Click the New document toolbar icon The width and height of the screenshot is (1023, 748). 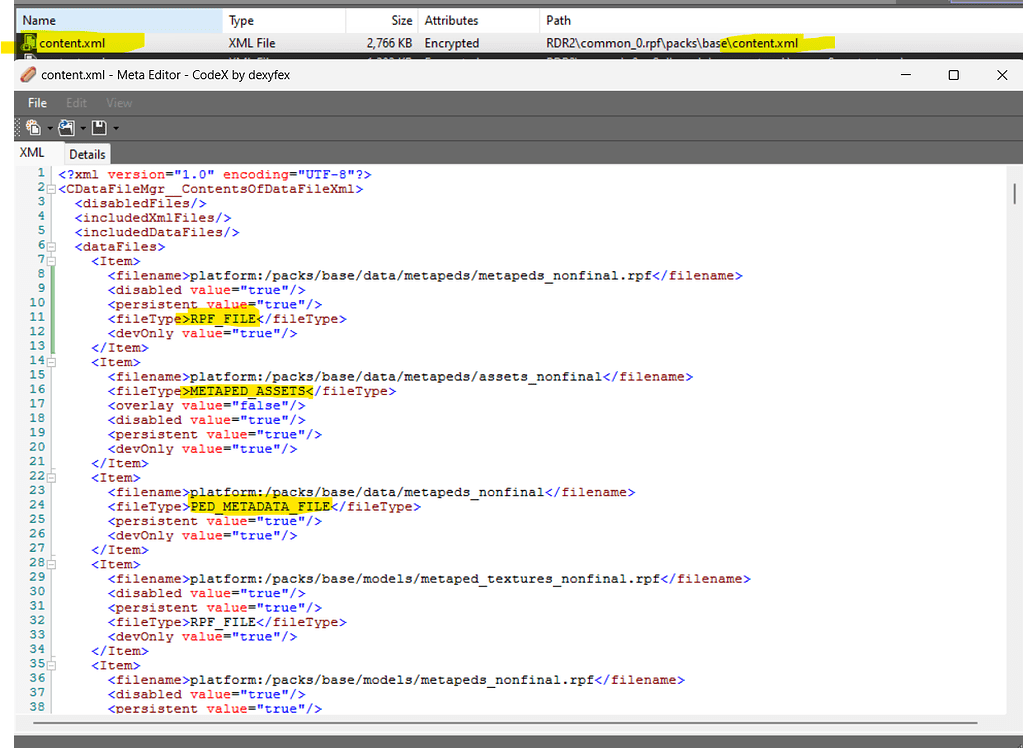click(x=33, y=127)
